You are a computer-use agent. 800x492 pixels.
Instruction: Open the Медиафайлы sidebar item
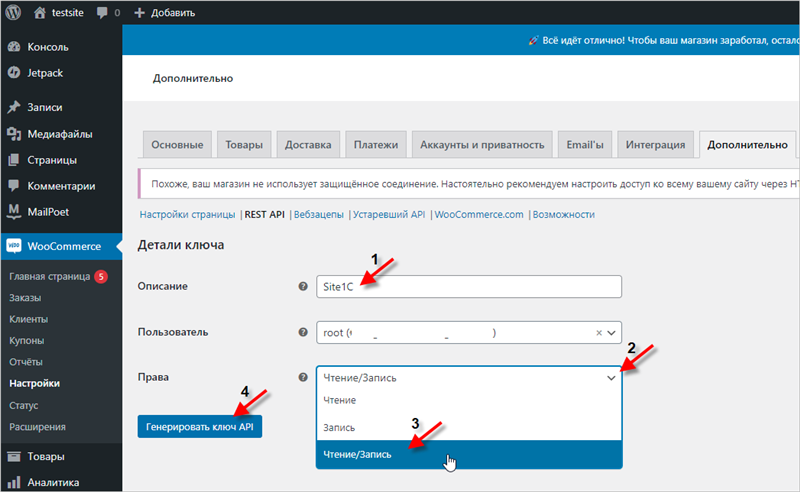point(62,134)
